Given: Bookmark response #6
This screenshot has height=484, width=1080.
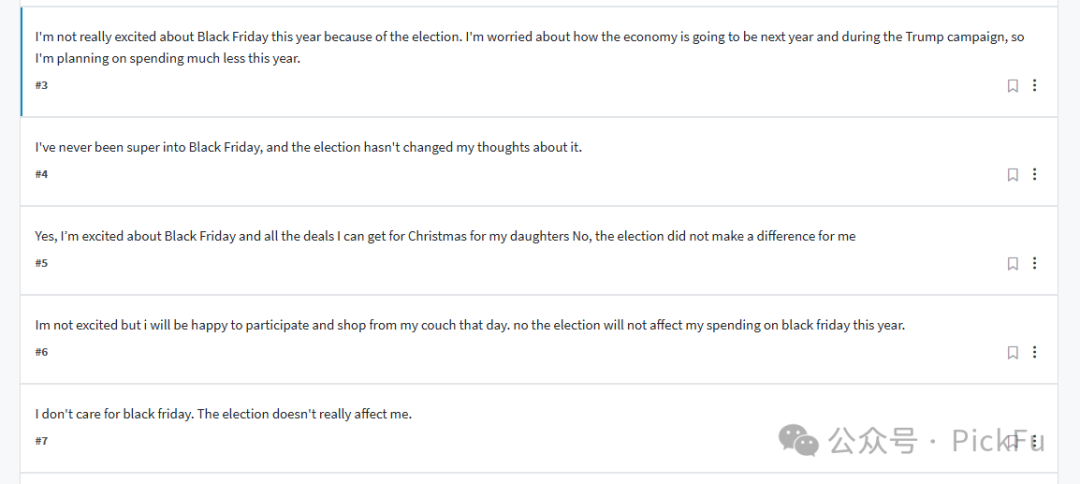Looking at the screenshot, I should pos(1012,353).
